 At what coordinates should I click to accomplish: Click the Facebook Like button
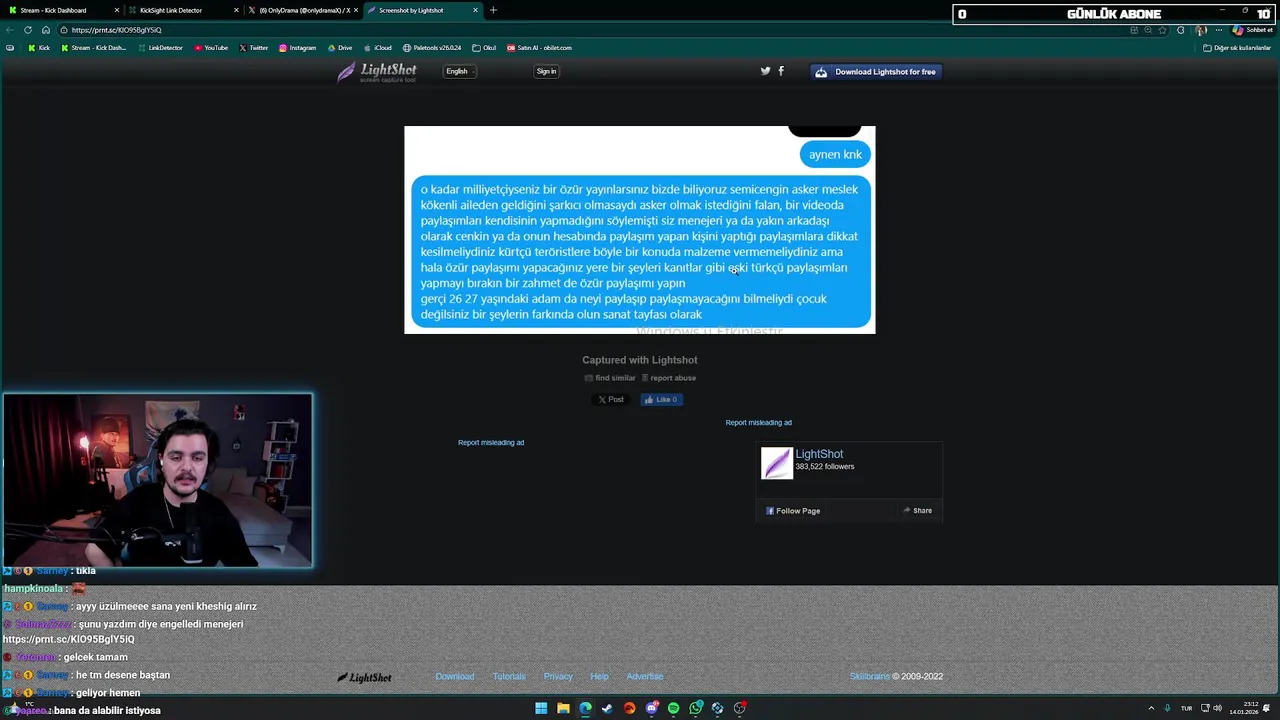pos(661,400)
